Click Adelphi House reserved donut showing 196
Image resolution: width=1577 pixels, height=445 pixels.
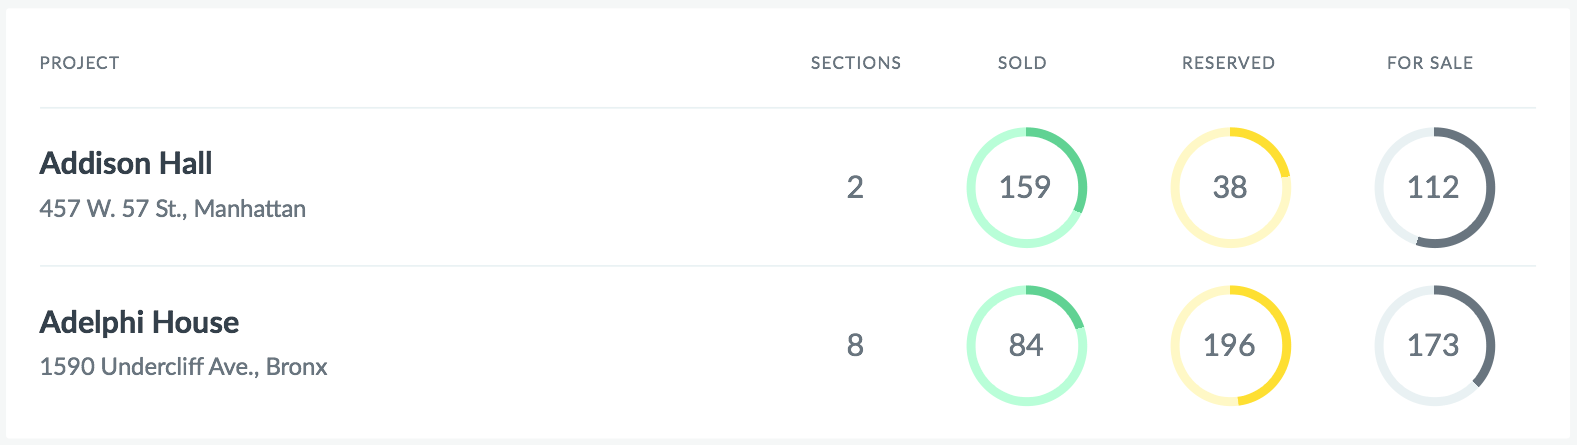point(1230,345)
